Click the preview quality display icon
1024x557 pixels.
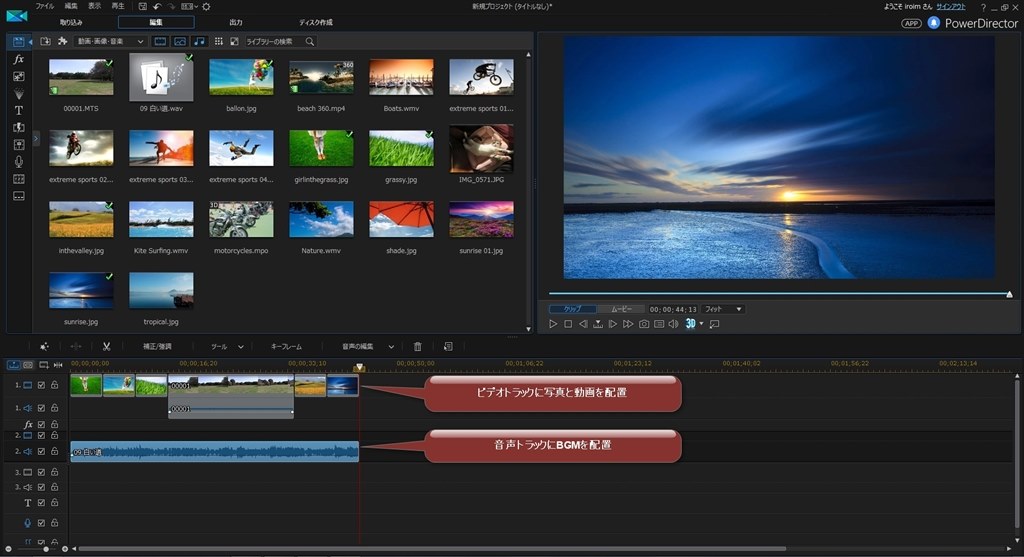click(659, 324)
